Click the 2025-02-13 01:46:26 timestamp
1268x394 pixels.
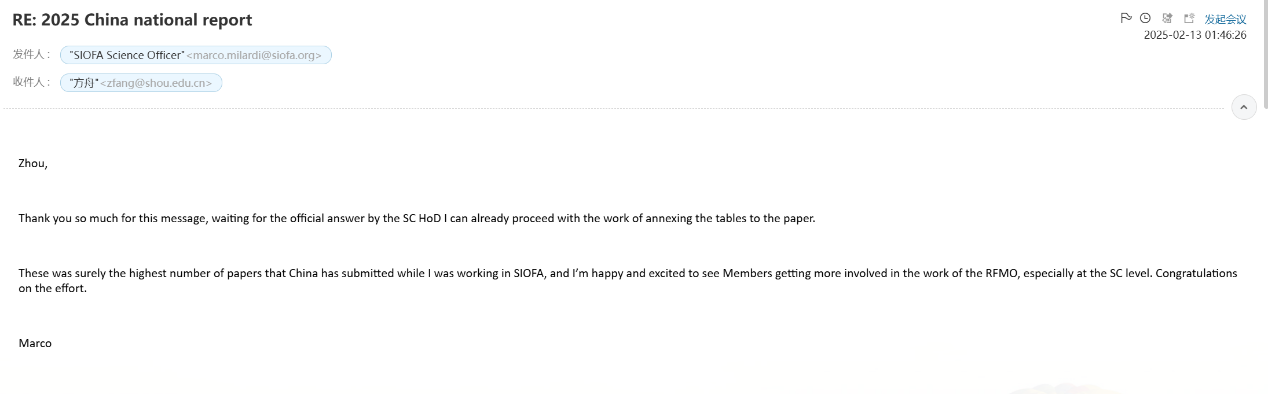tap(1195, 35)
